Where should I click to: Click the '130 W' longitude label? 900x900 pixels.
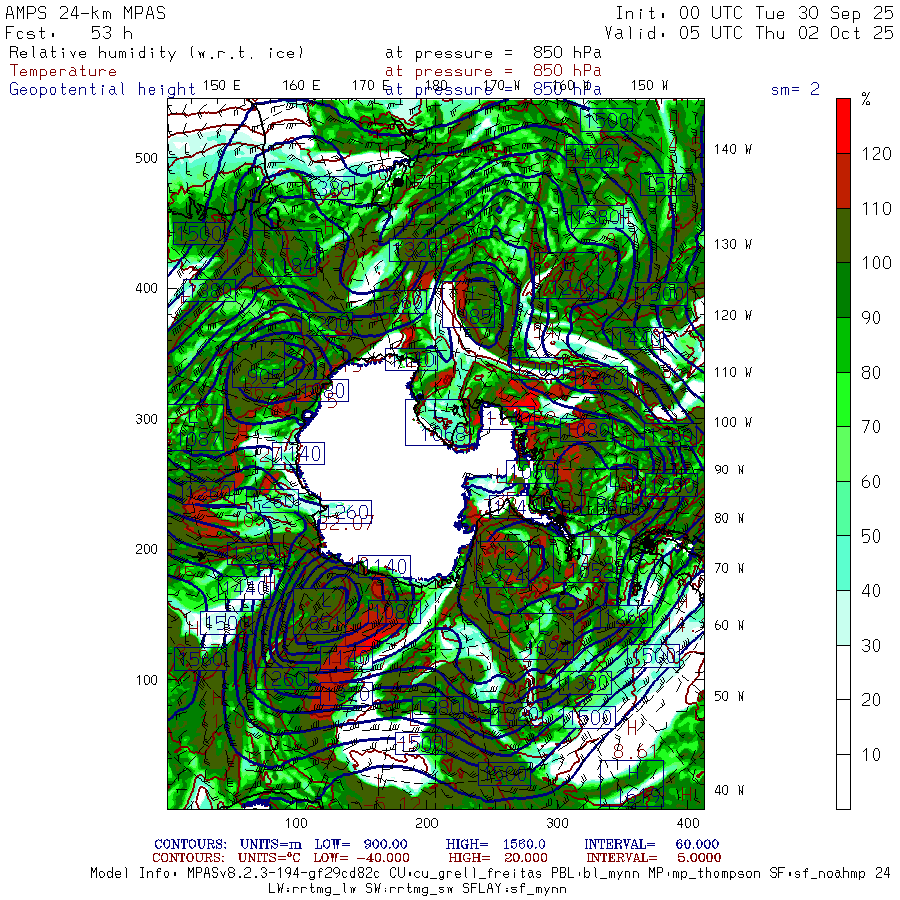(732, 244)
